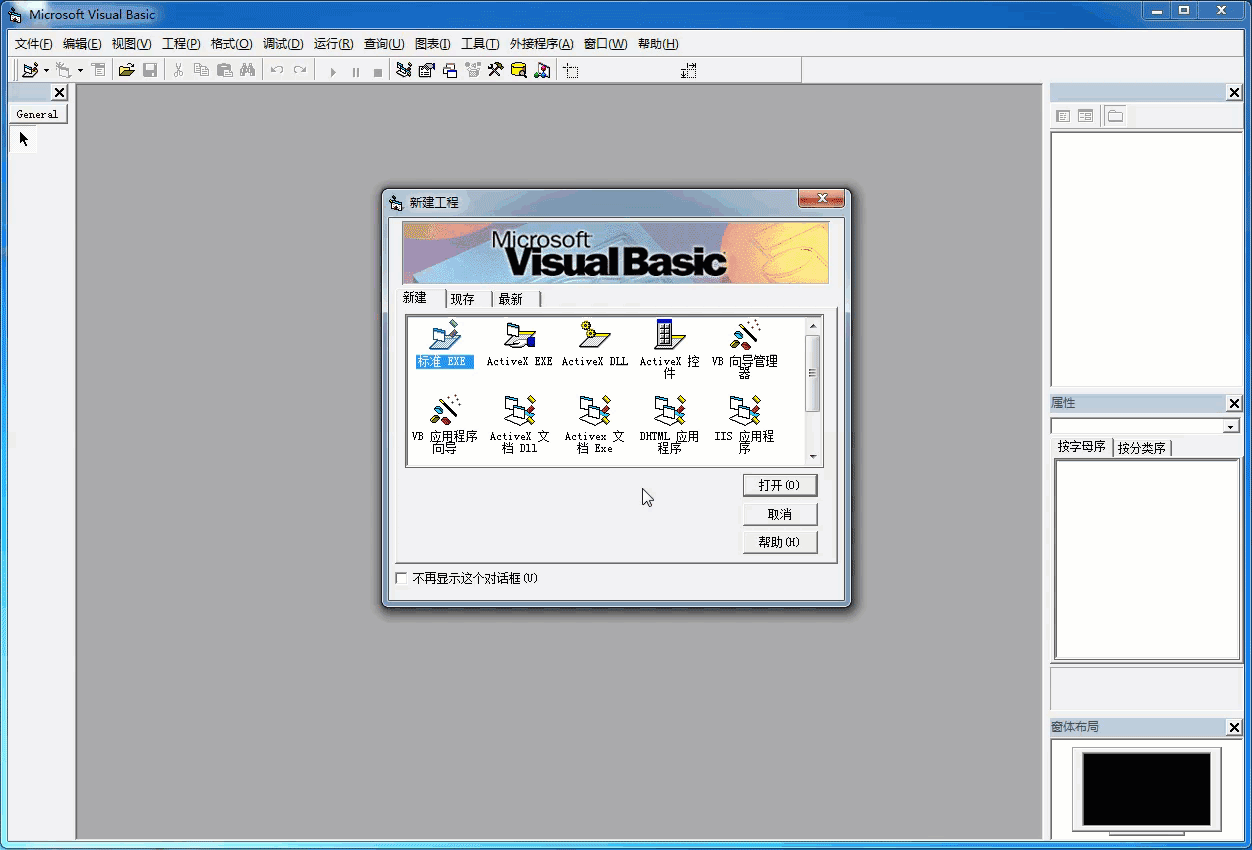This screenshot has width=1252, height=850.
Task: Enable 不再显示这个对话框 checkbox
Action: tap(402, 578)
